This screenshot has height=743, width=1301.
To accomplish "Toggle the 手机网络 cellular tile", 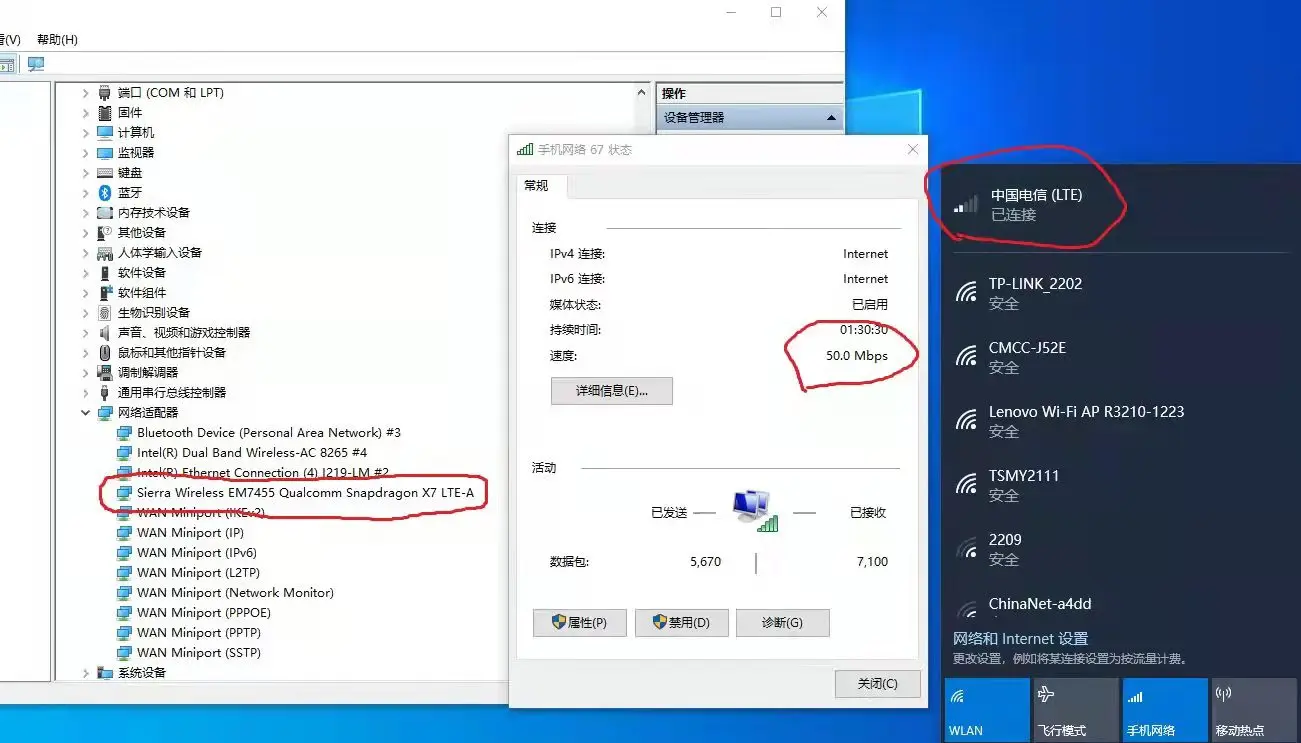I will [1165, 710].
